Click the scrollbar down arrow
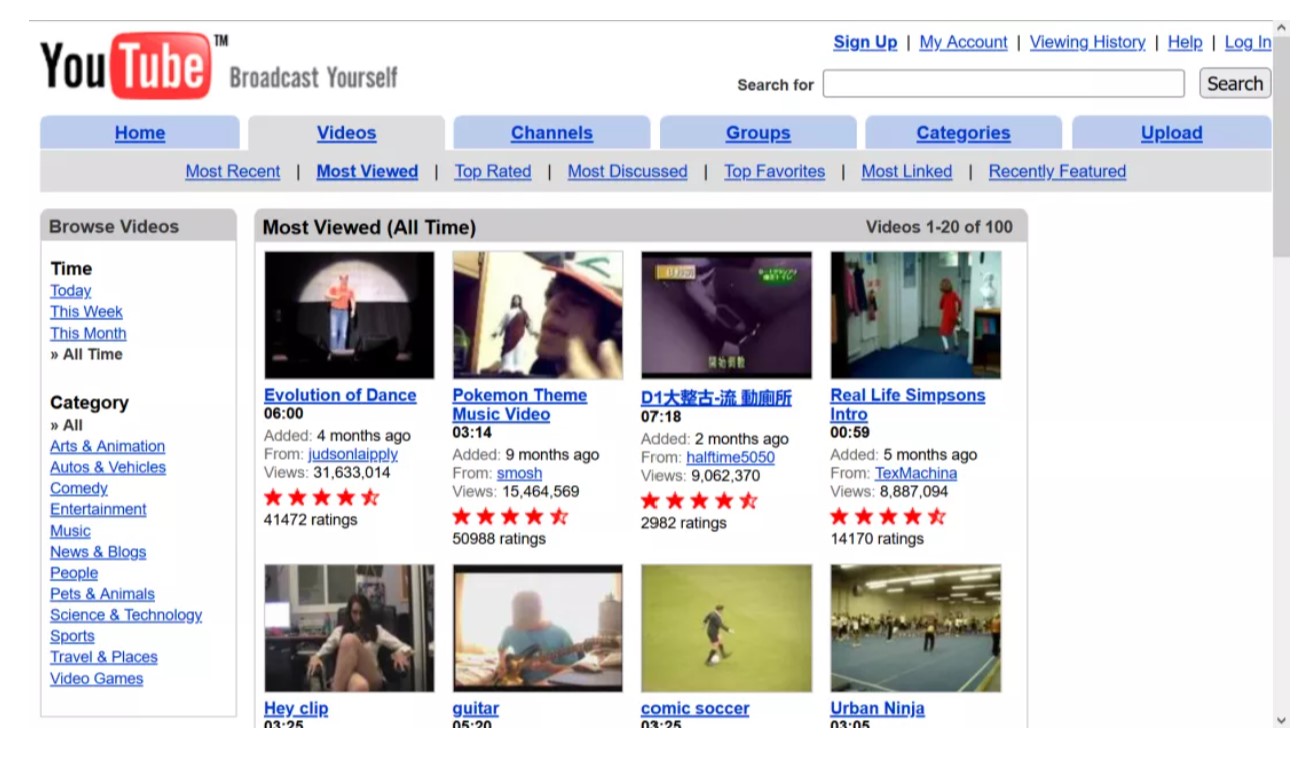 point(1281,719)
